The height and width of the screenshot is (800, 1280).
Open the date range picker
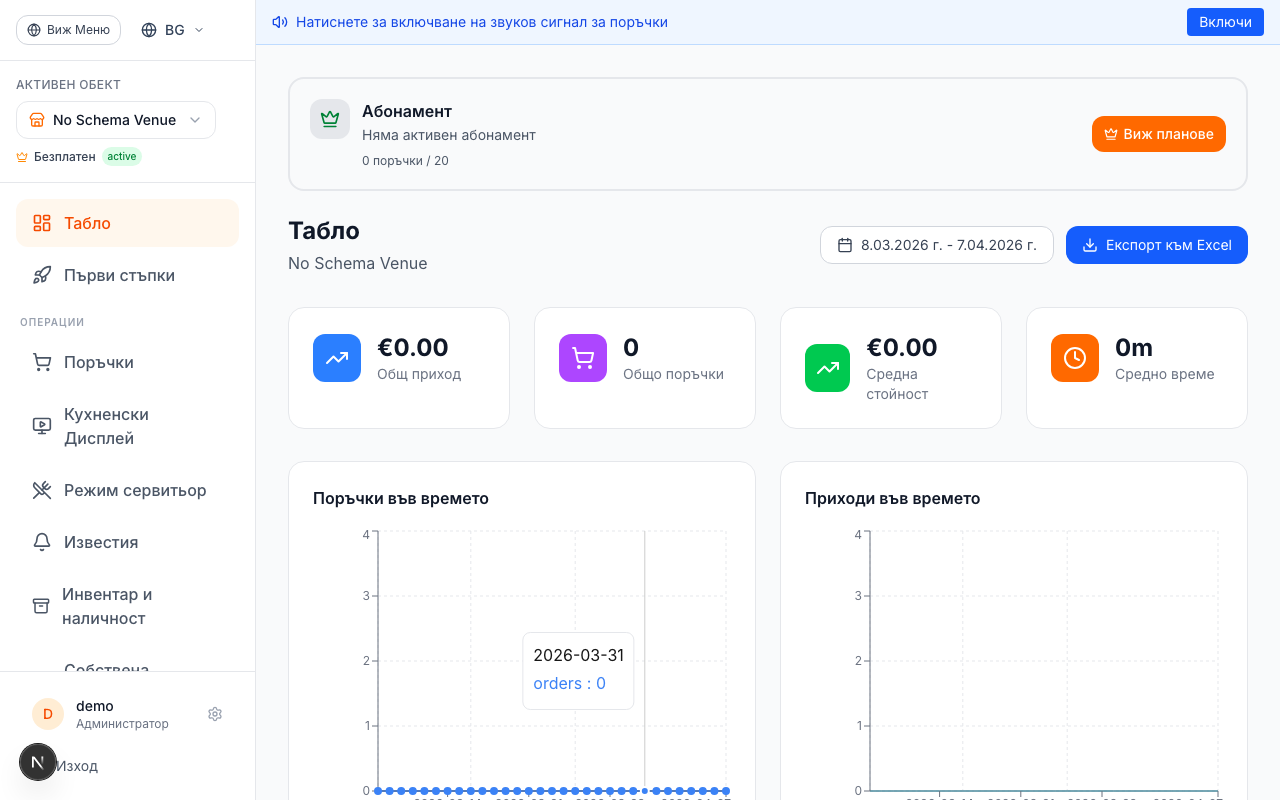pos(937,245)
